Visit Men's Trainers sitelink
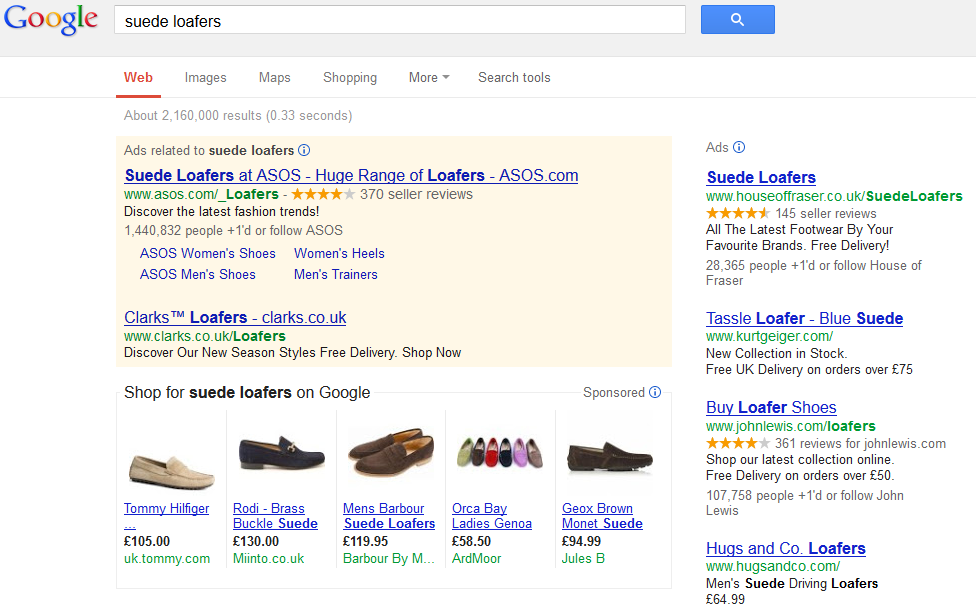This screenshot has height=610, width=976. (336, 274)
